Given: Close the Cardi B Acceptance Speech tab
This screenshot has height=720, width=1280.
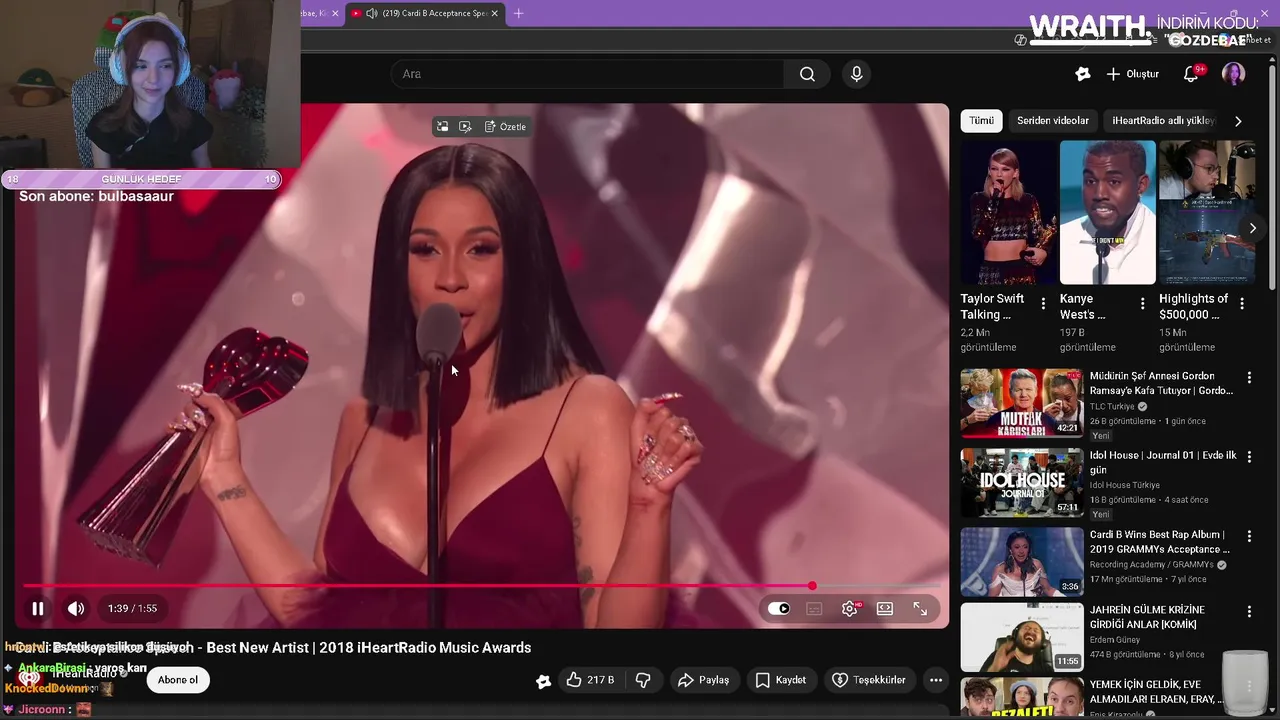Looking at the screenshot, I should 494,13.
